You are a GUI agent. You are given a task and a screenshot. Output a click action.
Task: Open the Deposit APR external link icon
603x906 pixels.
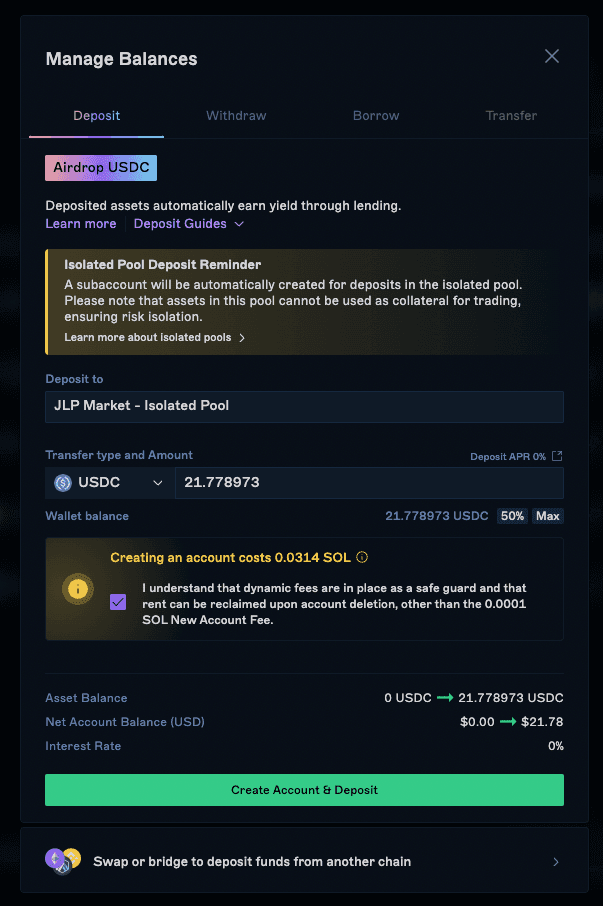[x=557, y=456]
